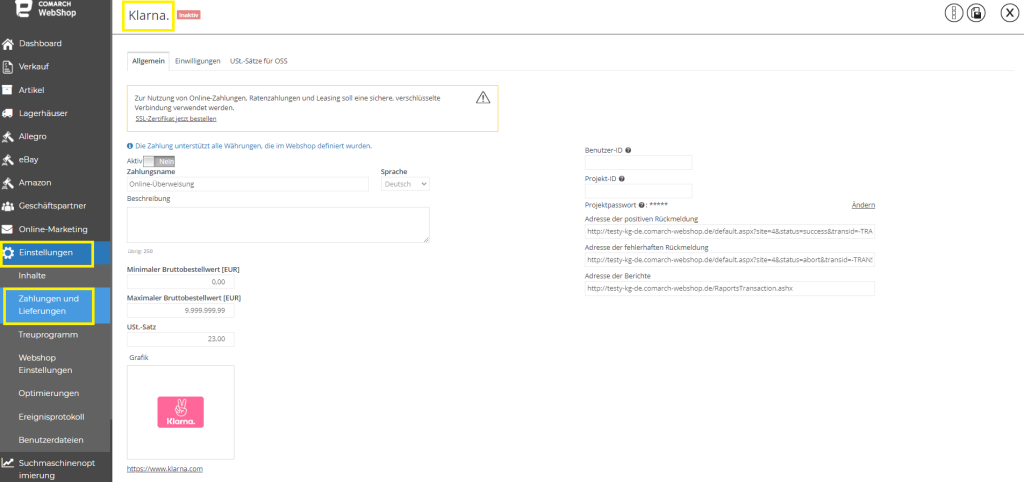
Task: Click the Benutzer-ID help icon
Action: (x=628, y=150)
